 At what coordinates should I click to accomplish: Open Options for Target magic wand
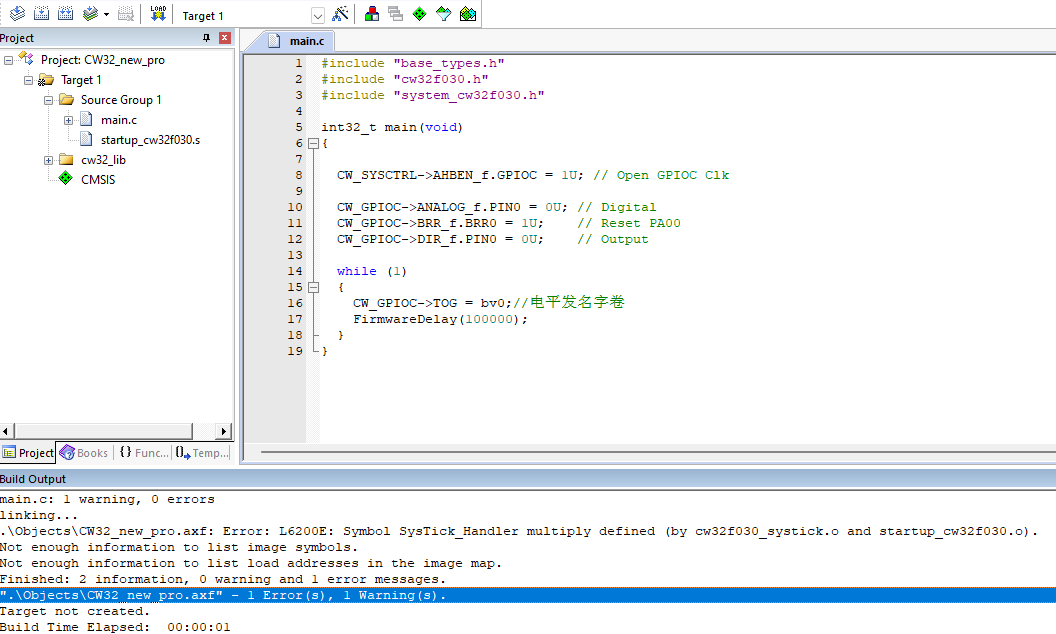(x=341, y=13)
